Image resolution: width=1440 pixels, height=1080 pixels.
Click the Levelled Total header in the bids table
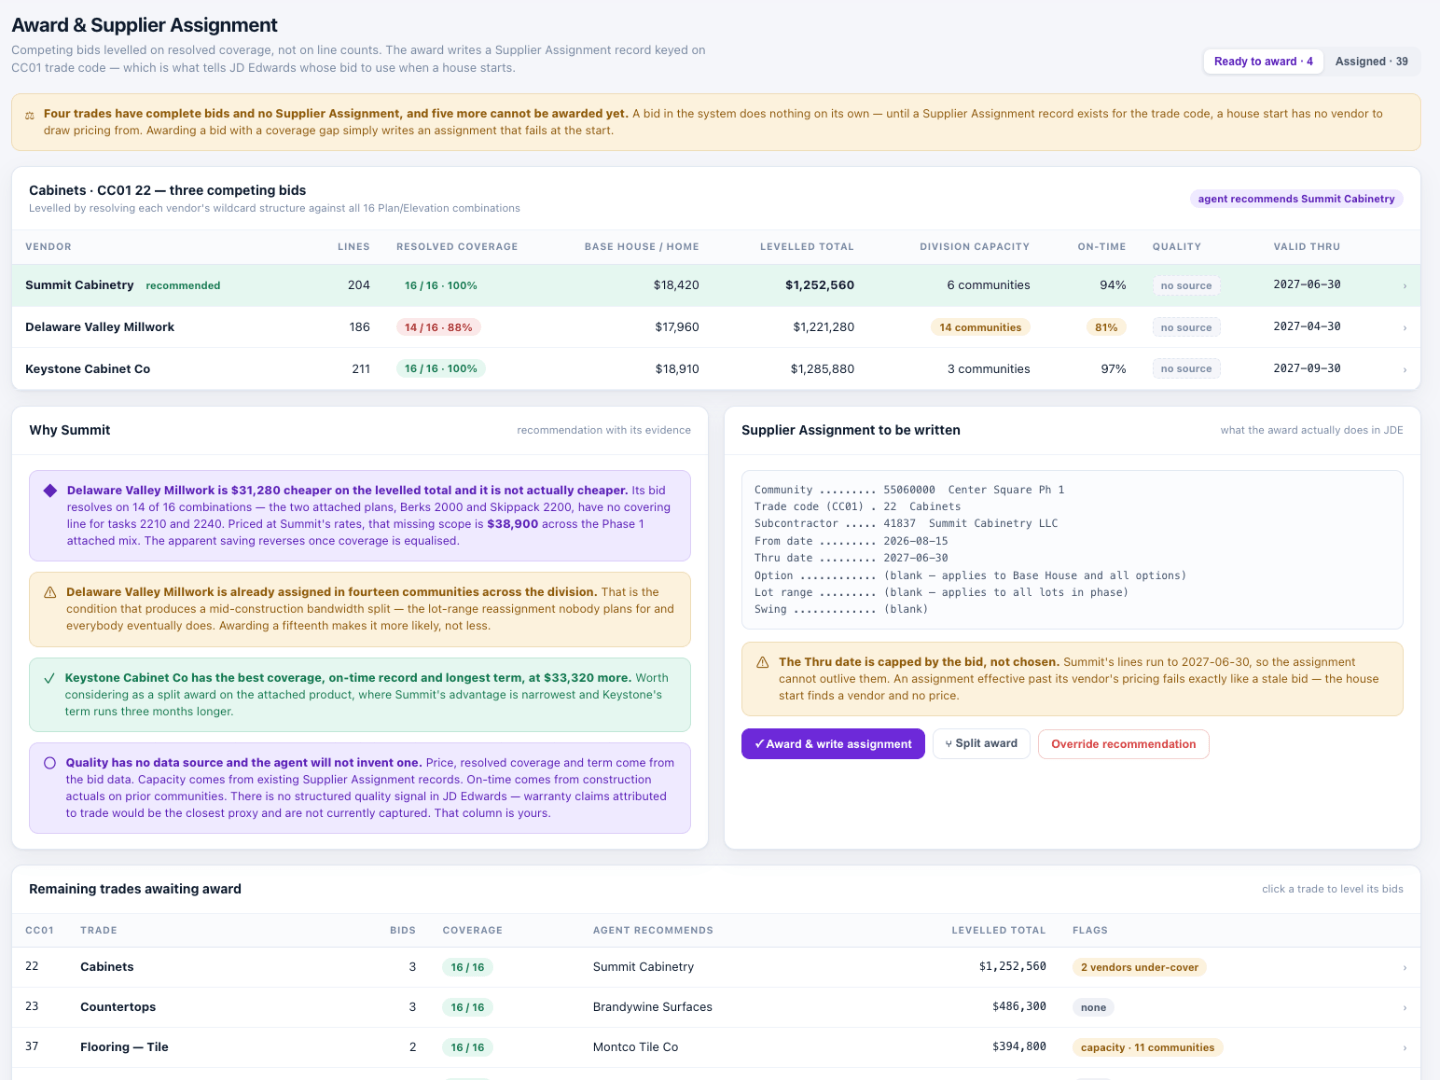click(x=807, y=247)
